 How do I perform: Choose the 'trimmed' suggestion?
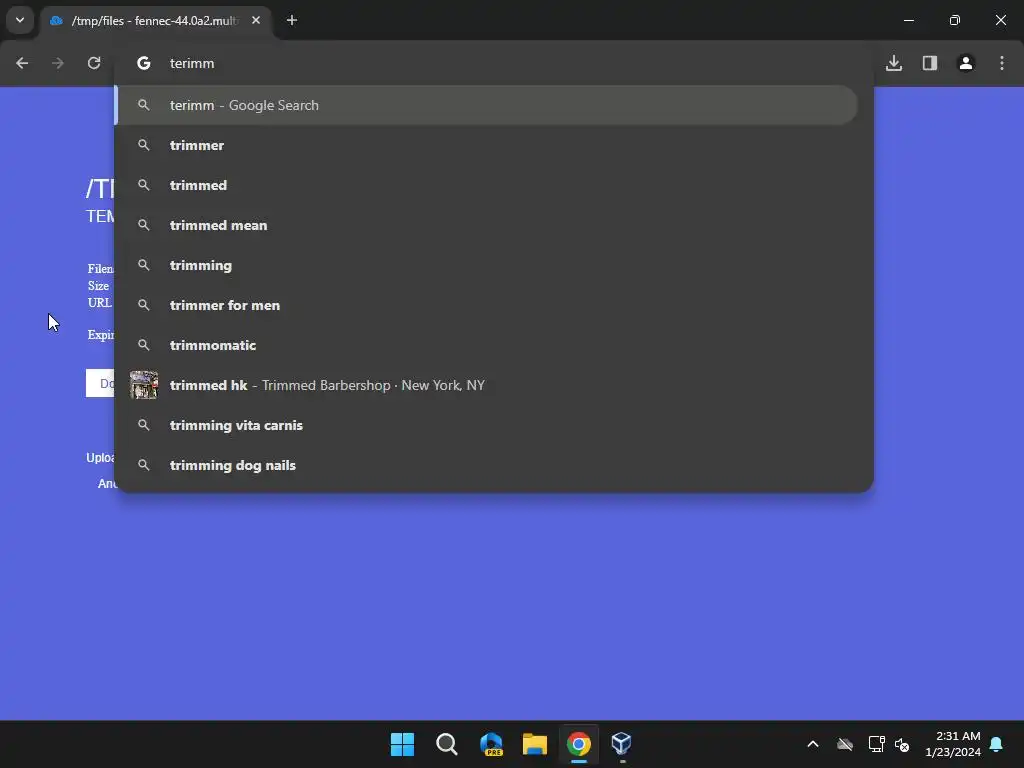486,185
